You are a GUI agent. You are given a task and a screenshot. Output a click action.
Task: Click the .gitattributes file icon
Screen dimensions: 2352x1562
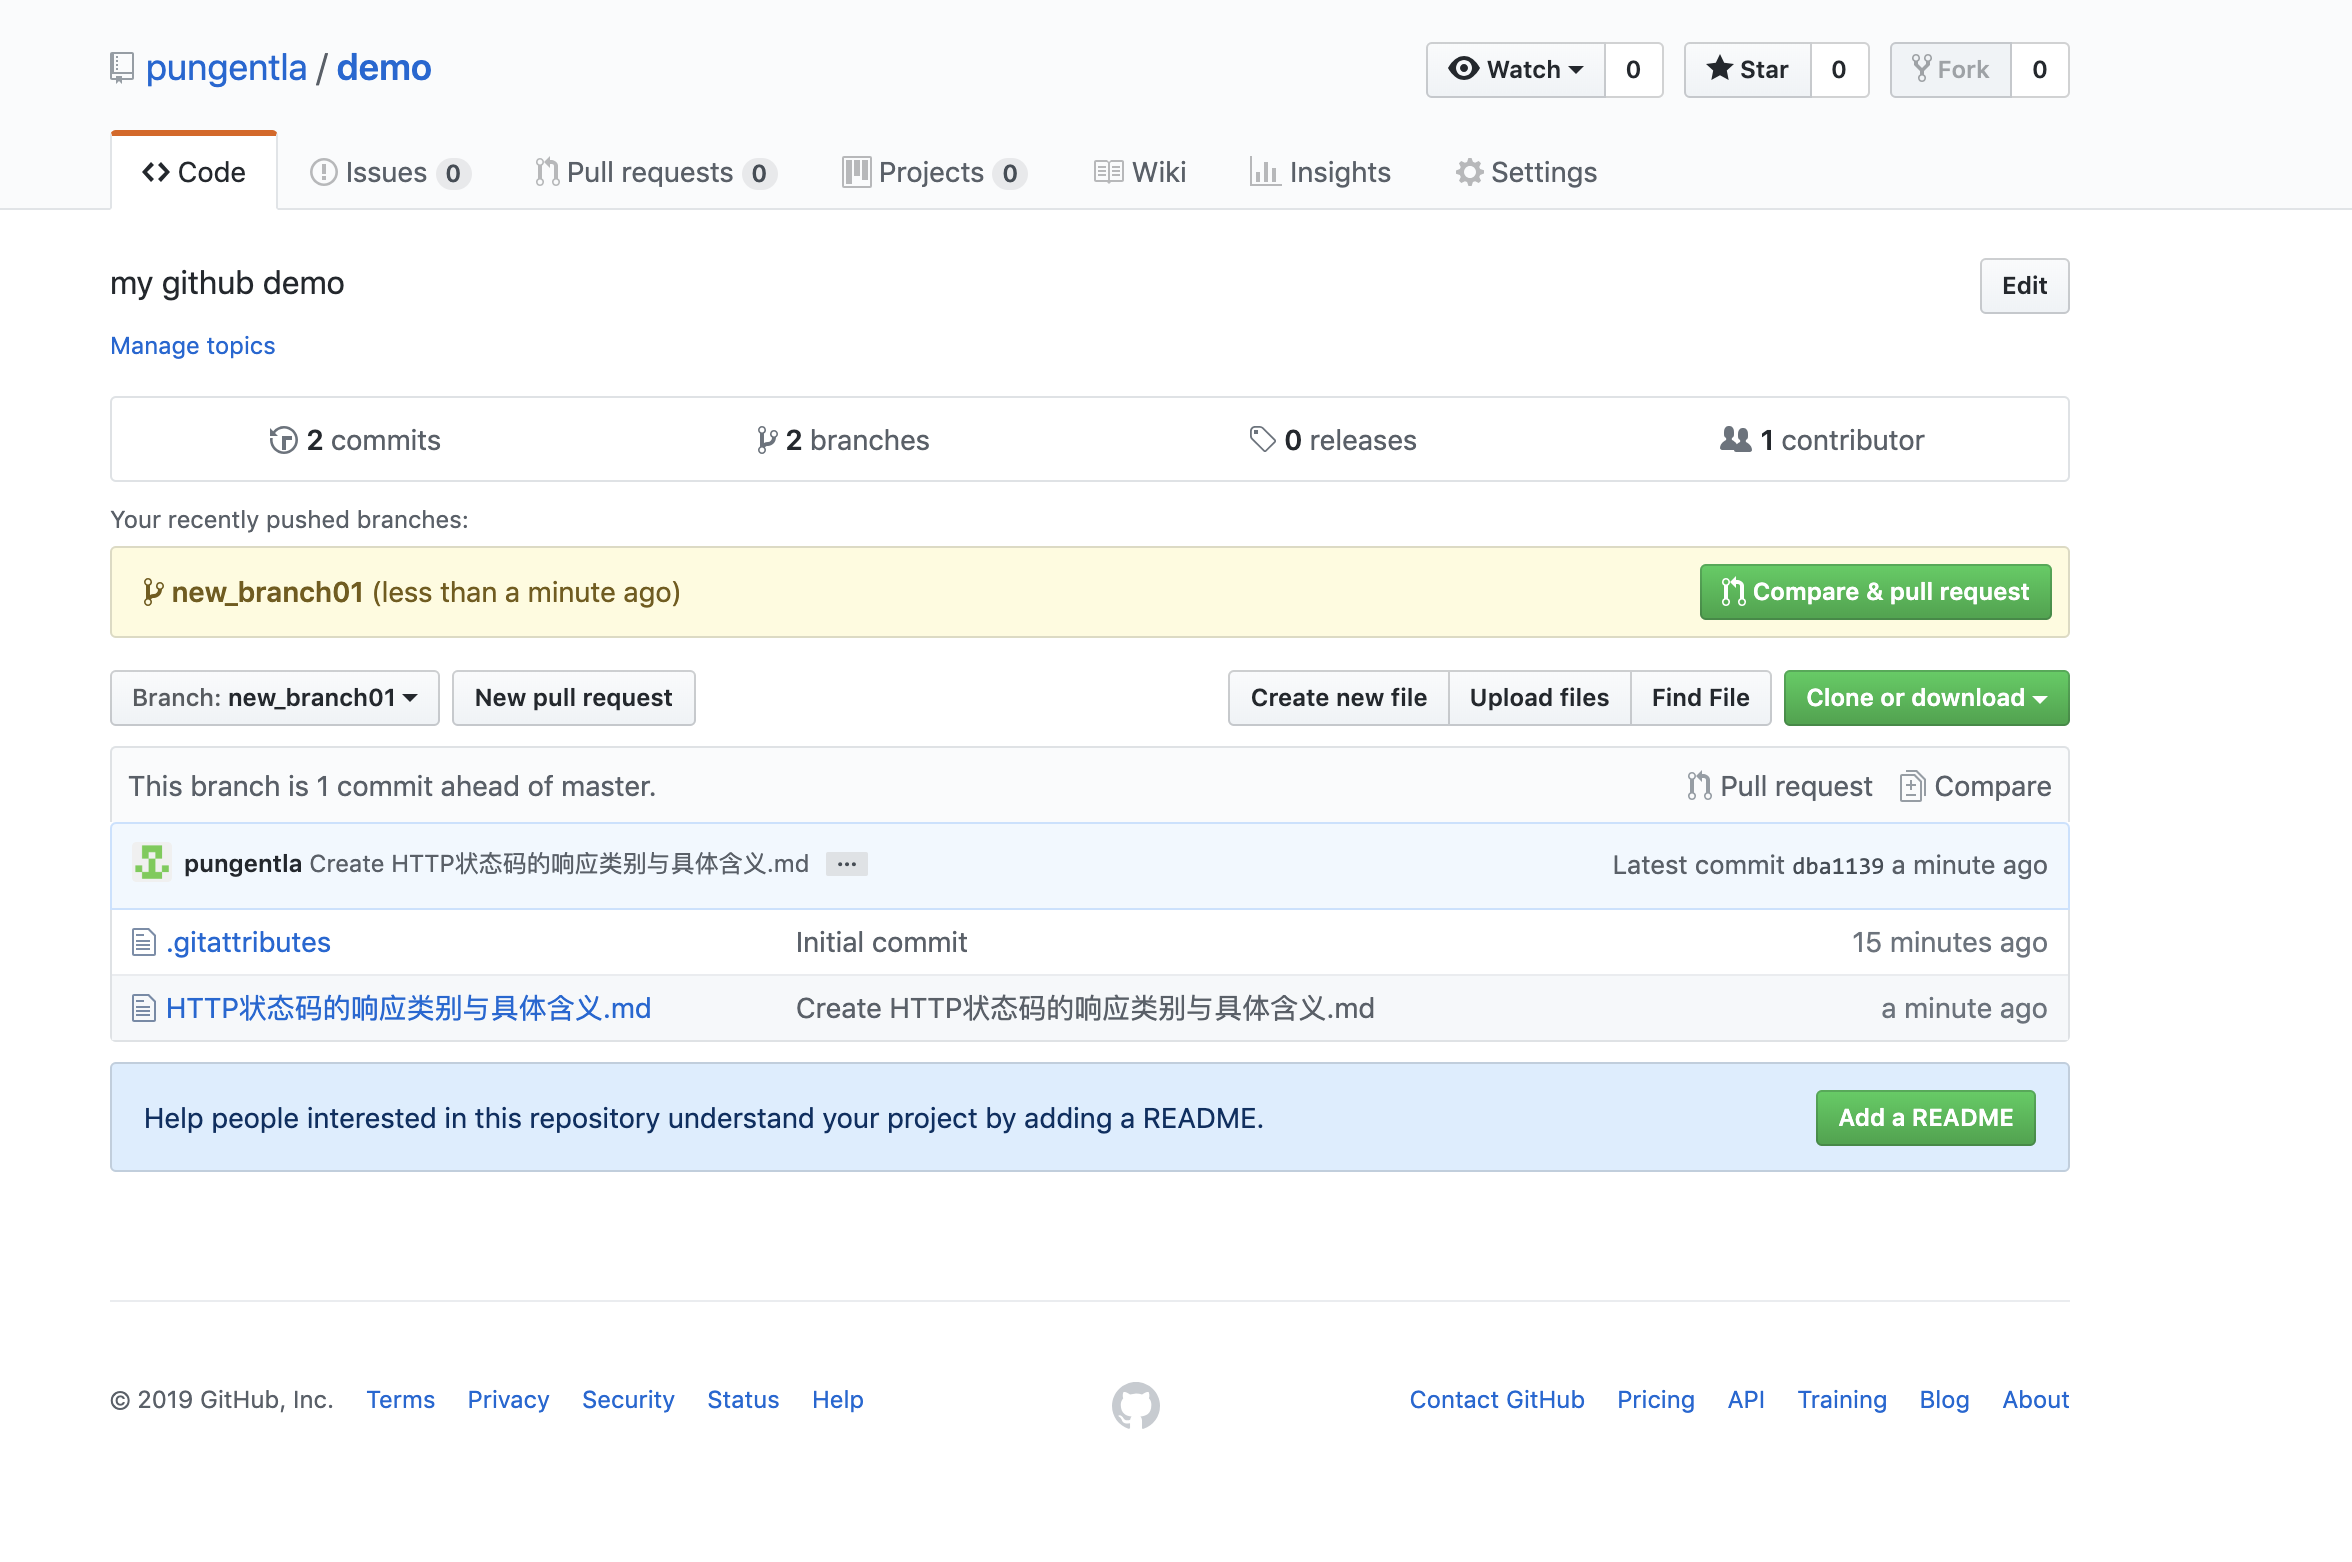point(144,942)
